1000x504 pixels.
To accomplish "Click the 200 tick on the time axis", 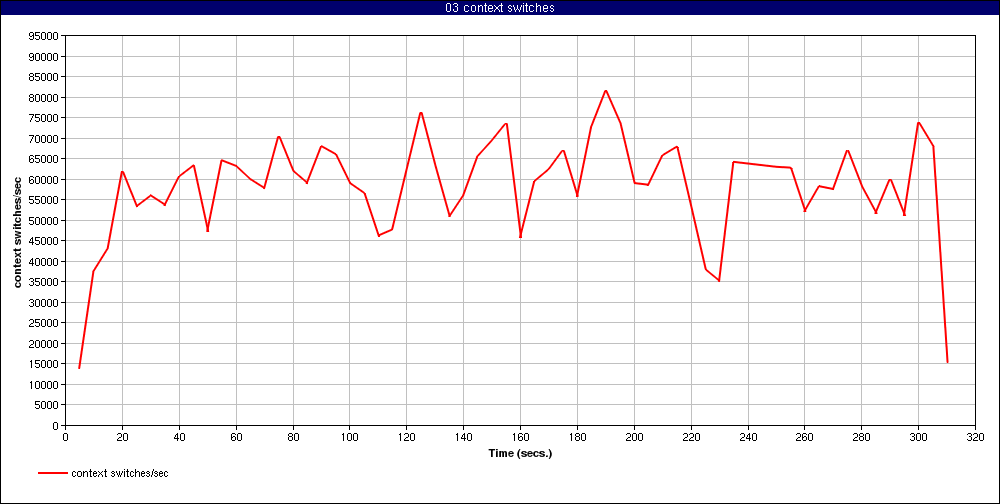I will 634,437.
